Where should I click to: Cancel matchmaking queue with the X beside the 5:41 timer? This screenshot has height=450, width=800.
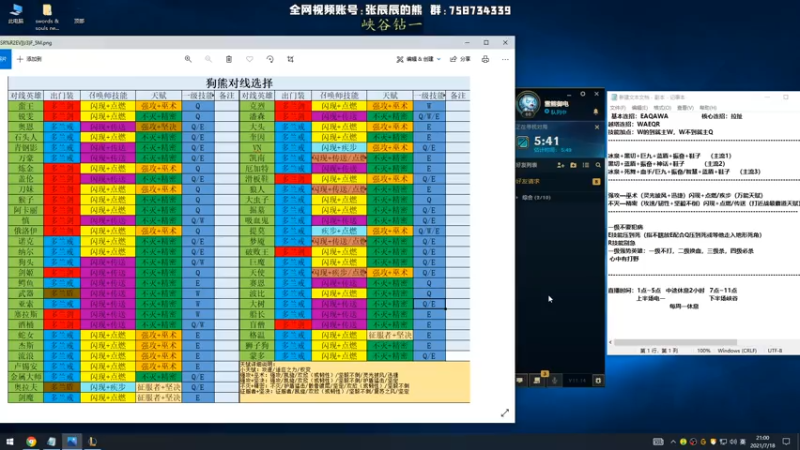click(x=597, y=127)
